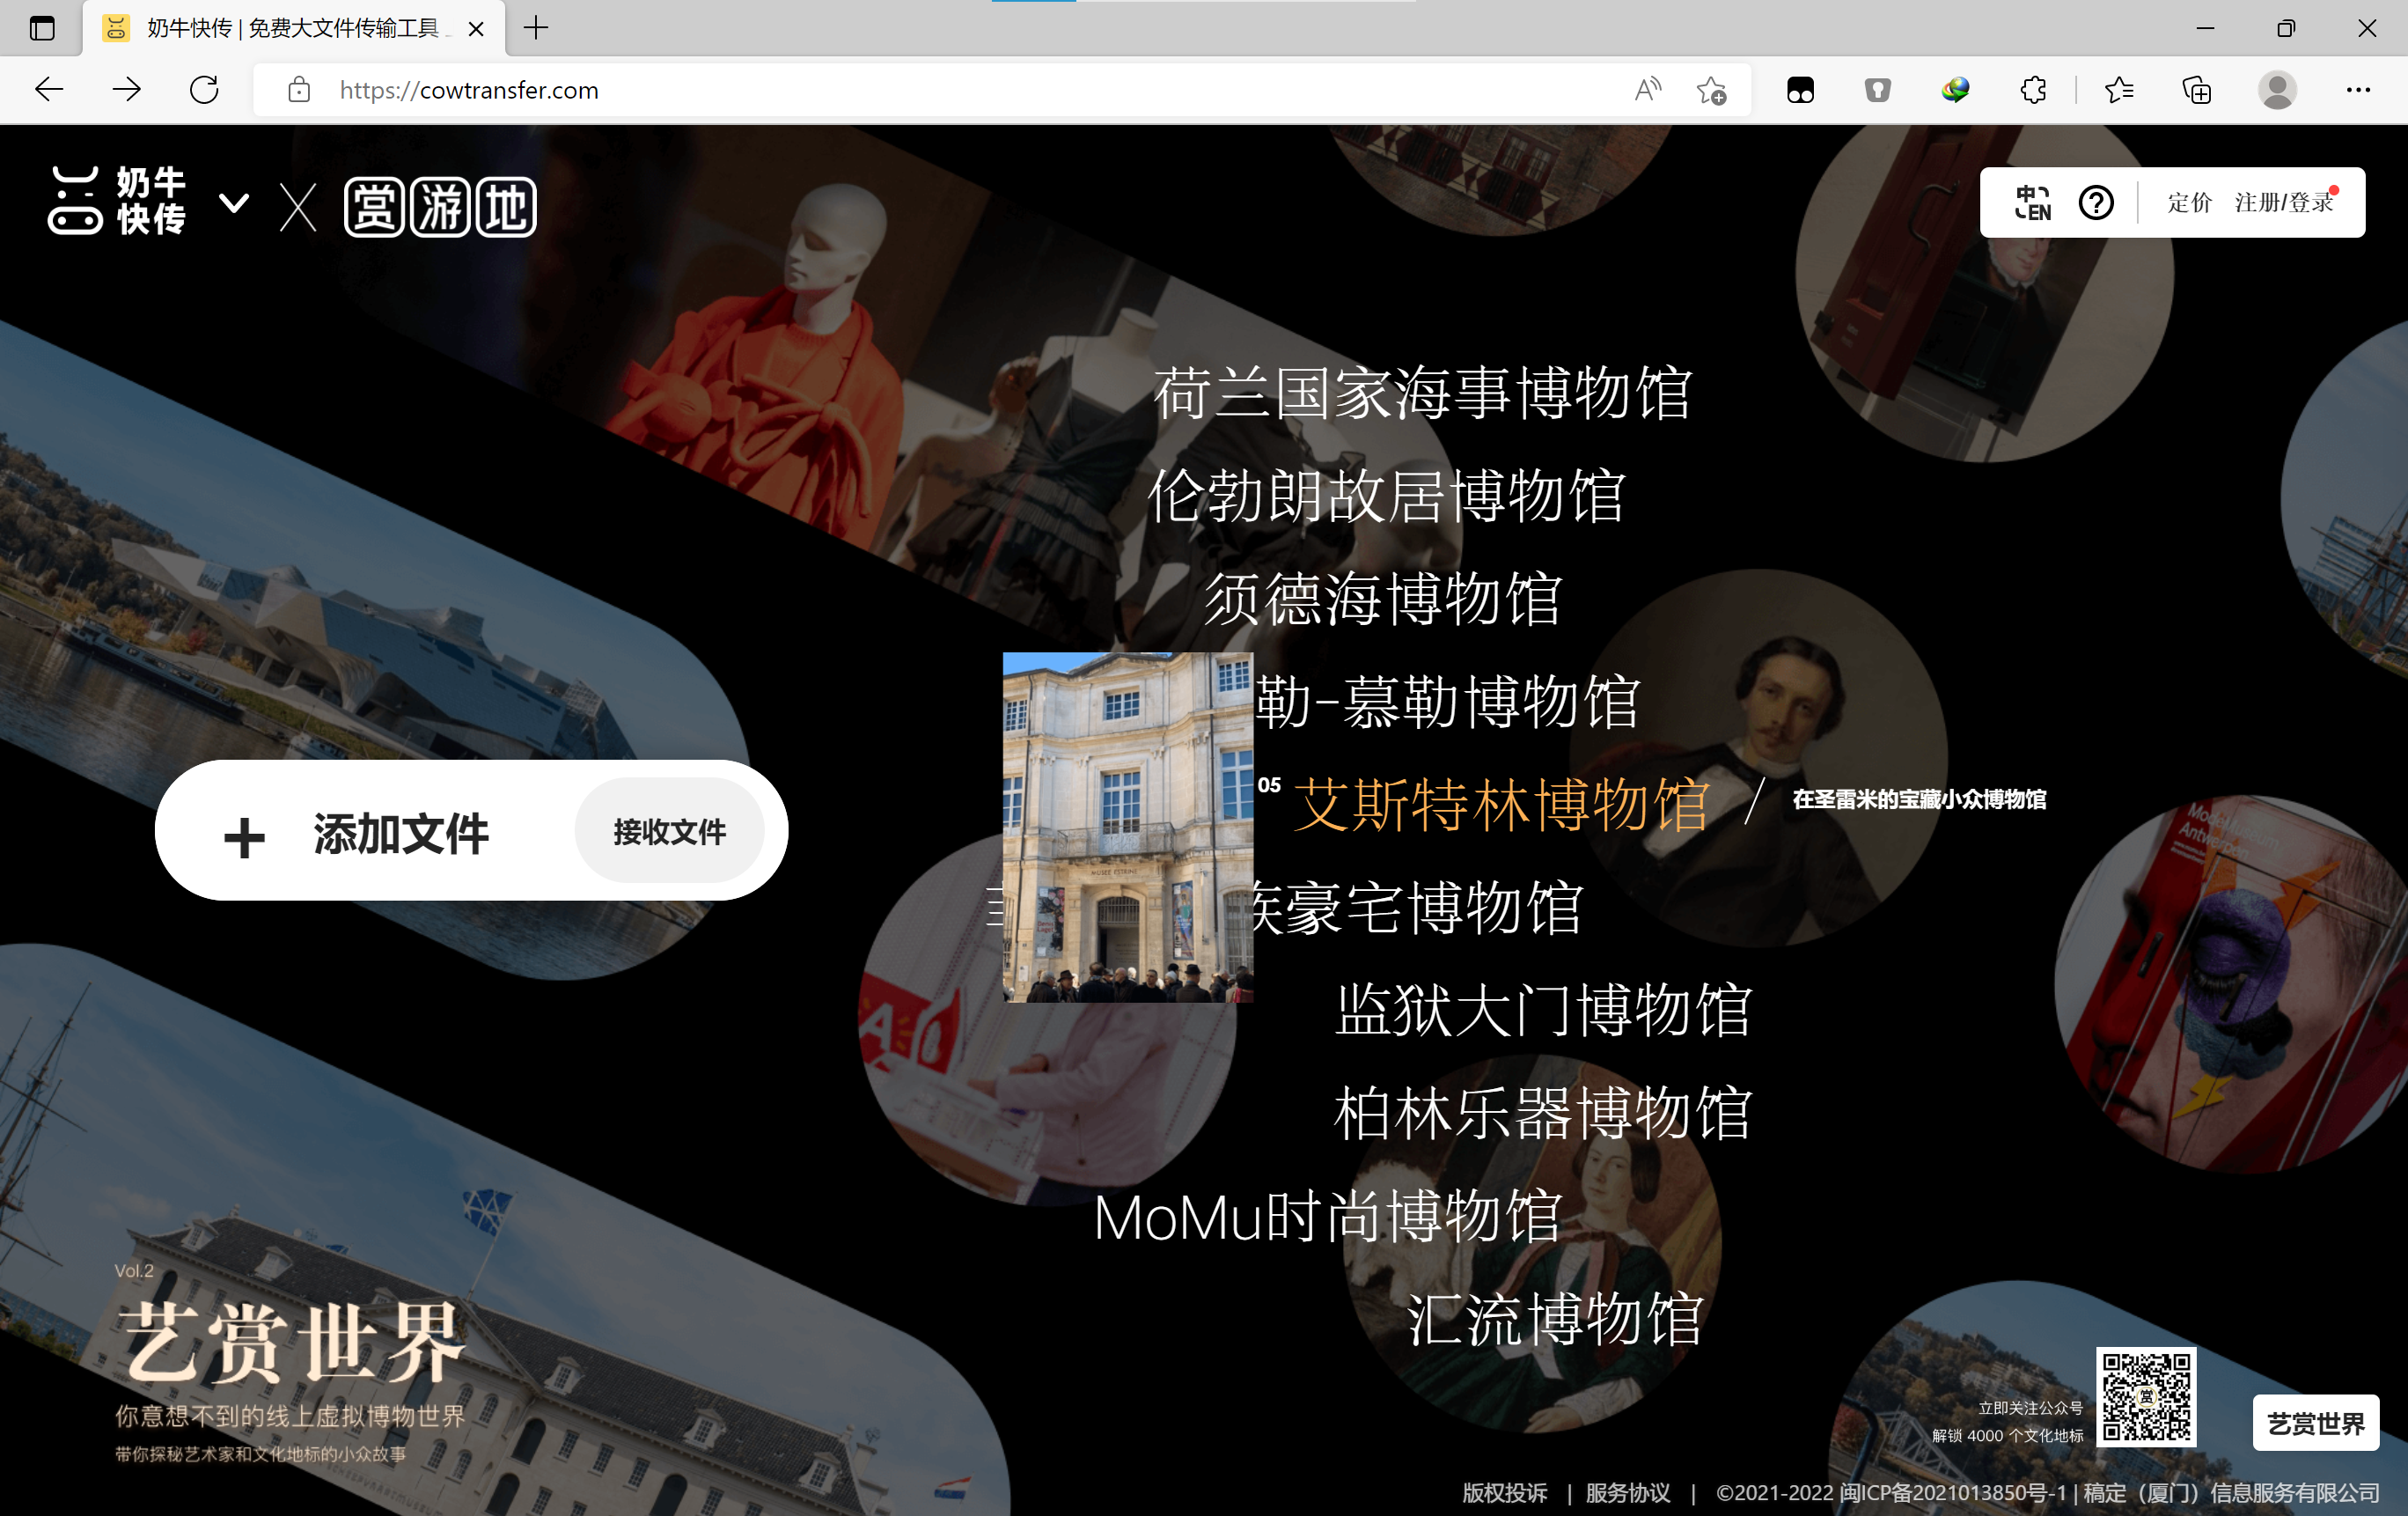Select 勒-慕勒博物馆 entry

coord(1448,702)
